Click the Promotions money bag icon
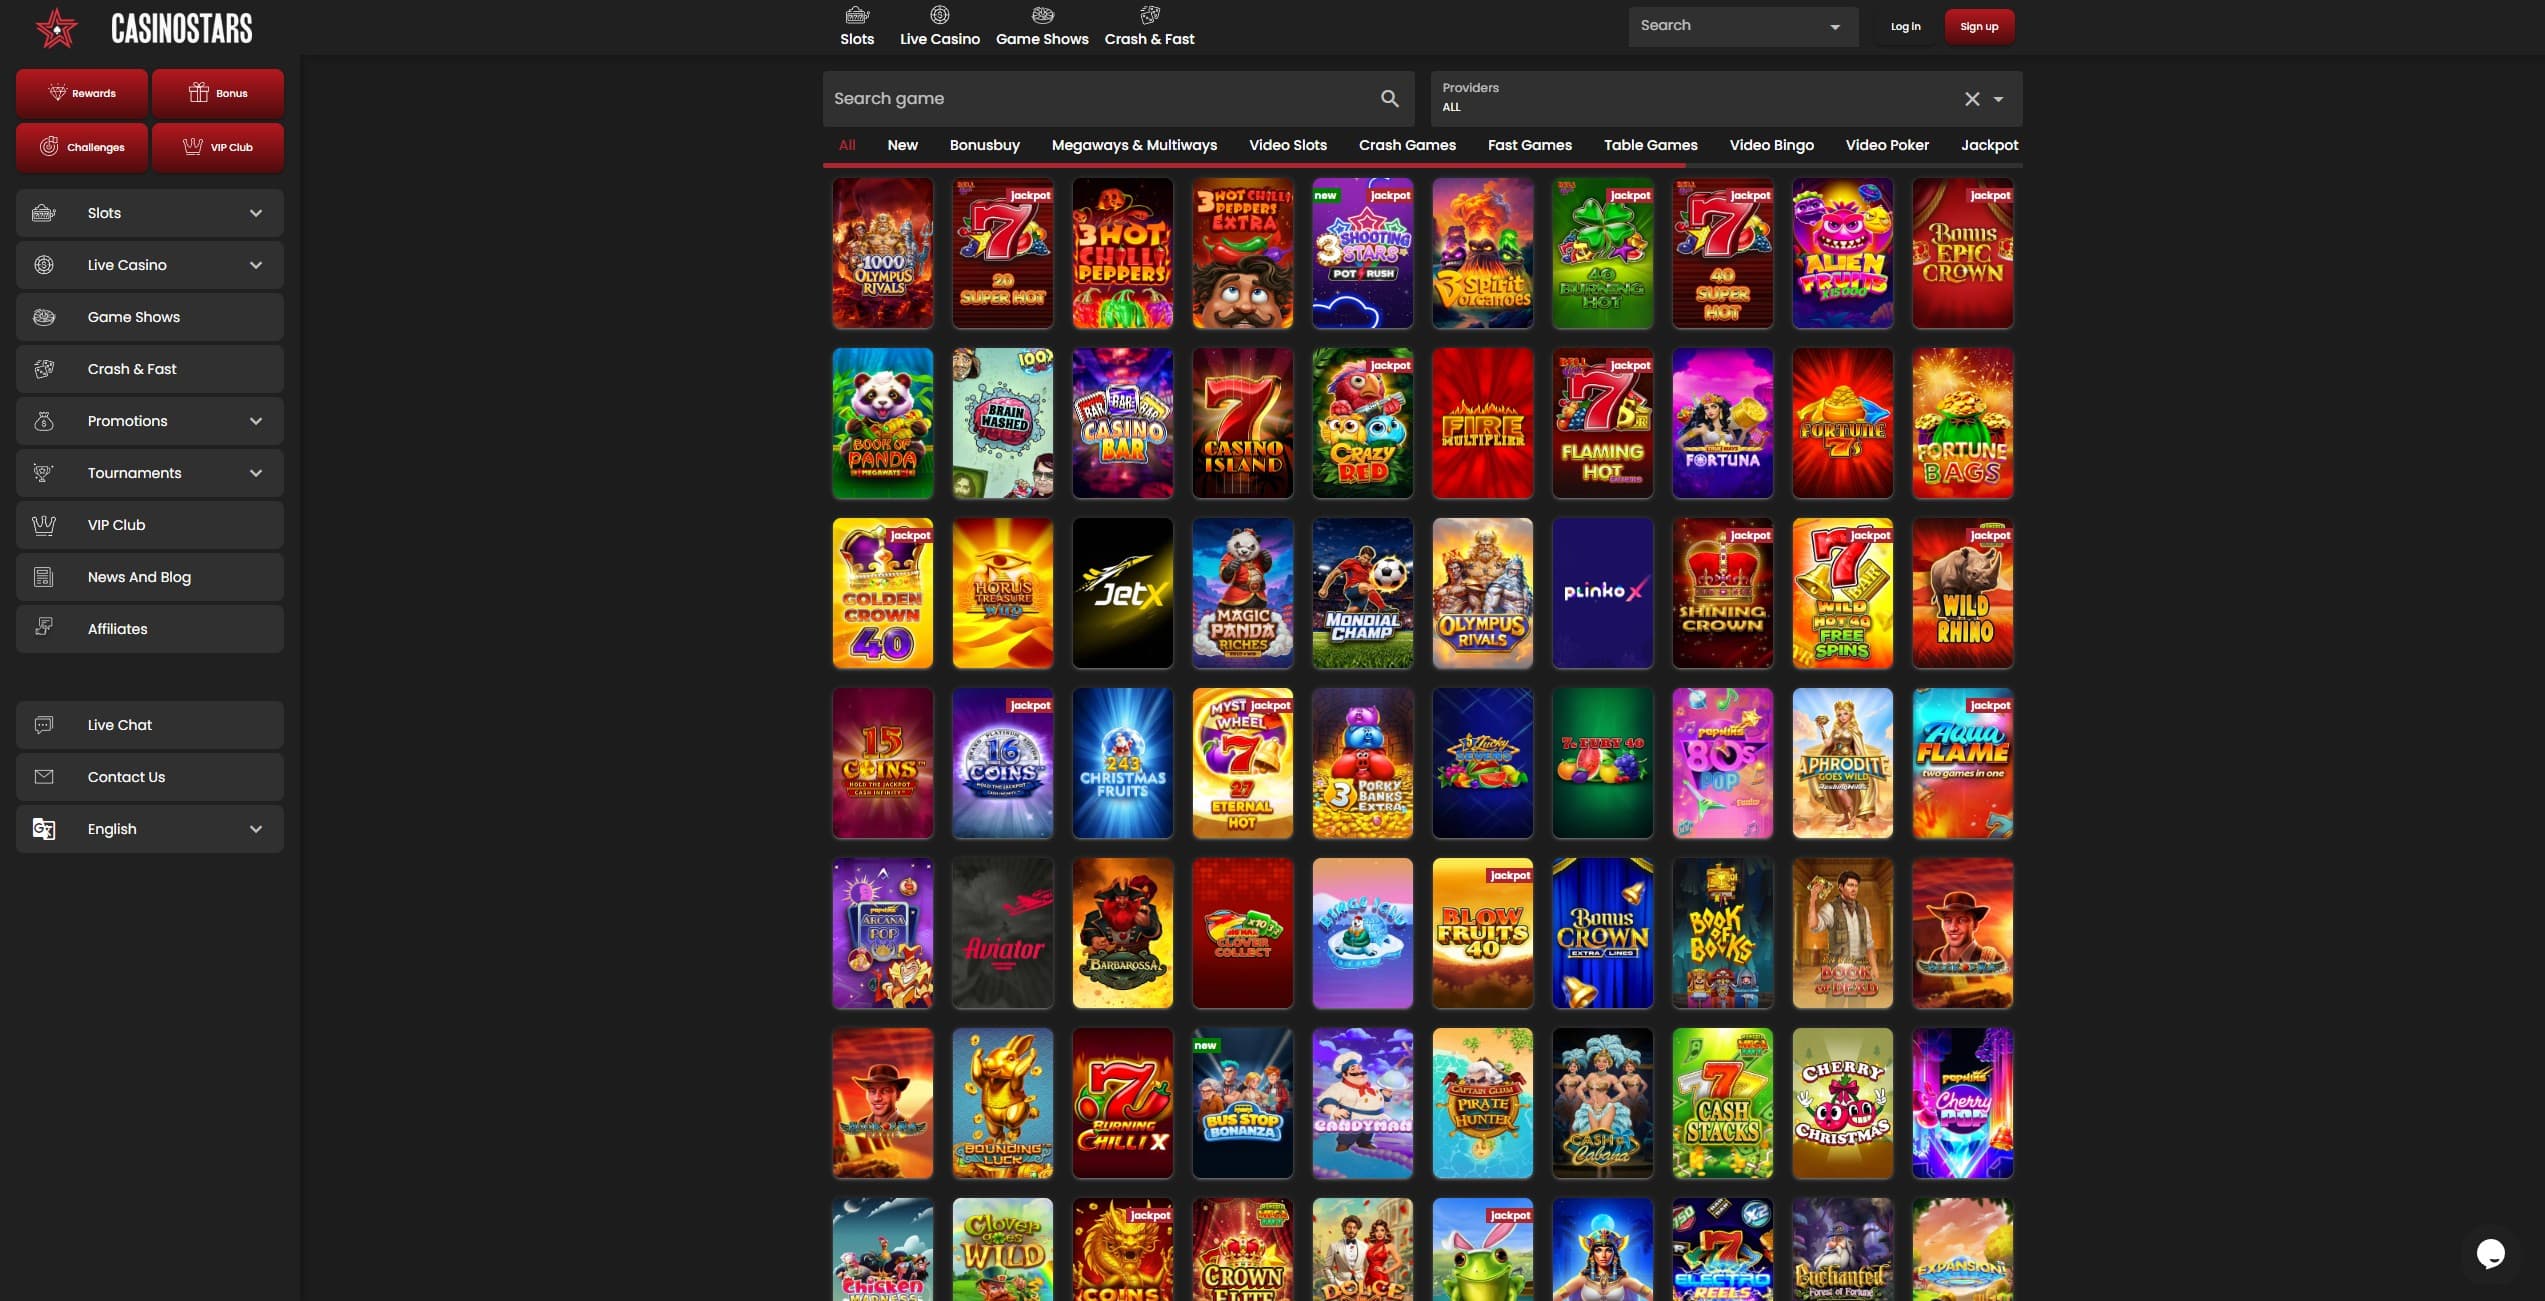The height and width of the screenshot is (1301, 2545). tap(43, 421)
